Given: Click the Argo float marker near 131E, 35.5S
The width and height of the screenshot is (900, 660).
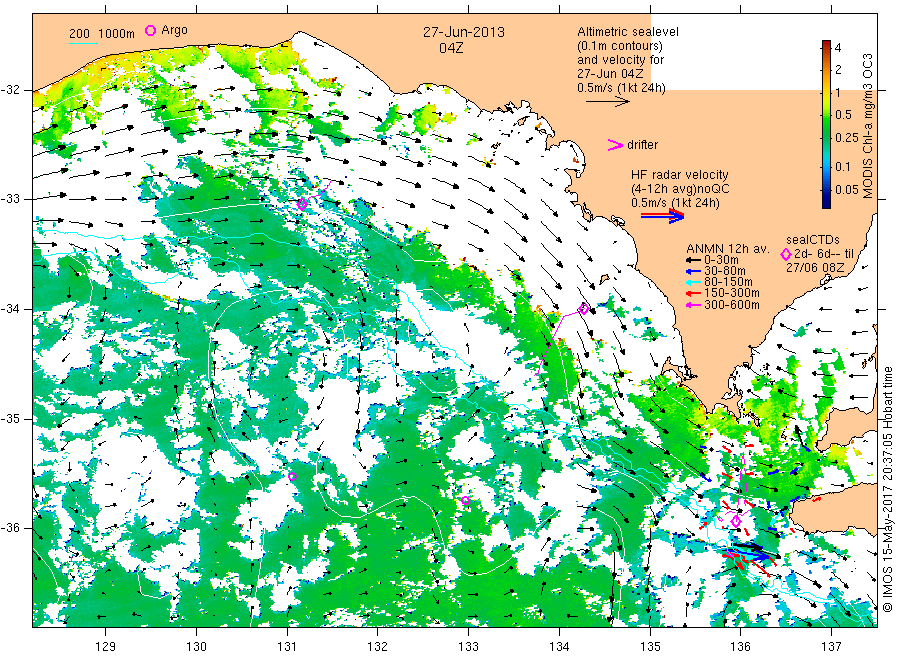Looking at the screenshot, I should coord(292,476).
